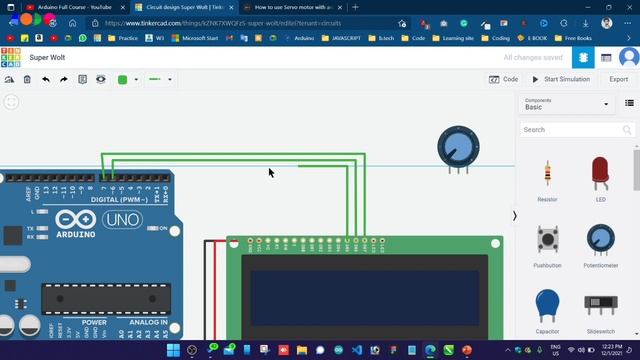Open the Microsoft Start bookmark

click(195, 38)
